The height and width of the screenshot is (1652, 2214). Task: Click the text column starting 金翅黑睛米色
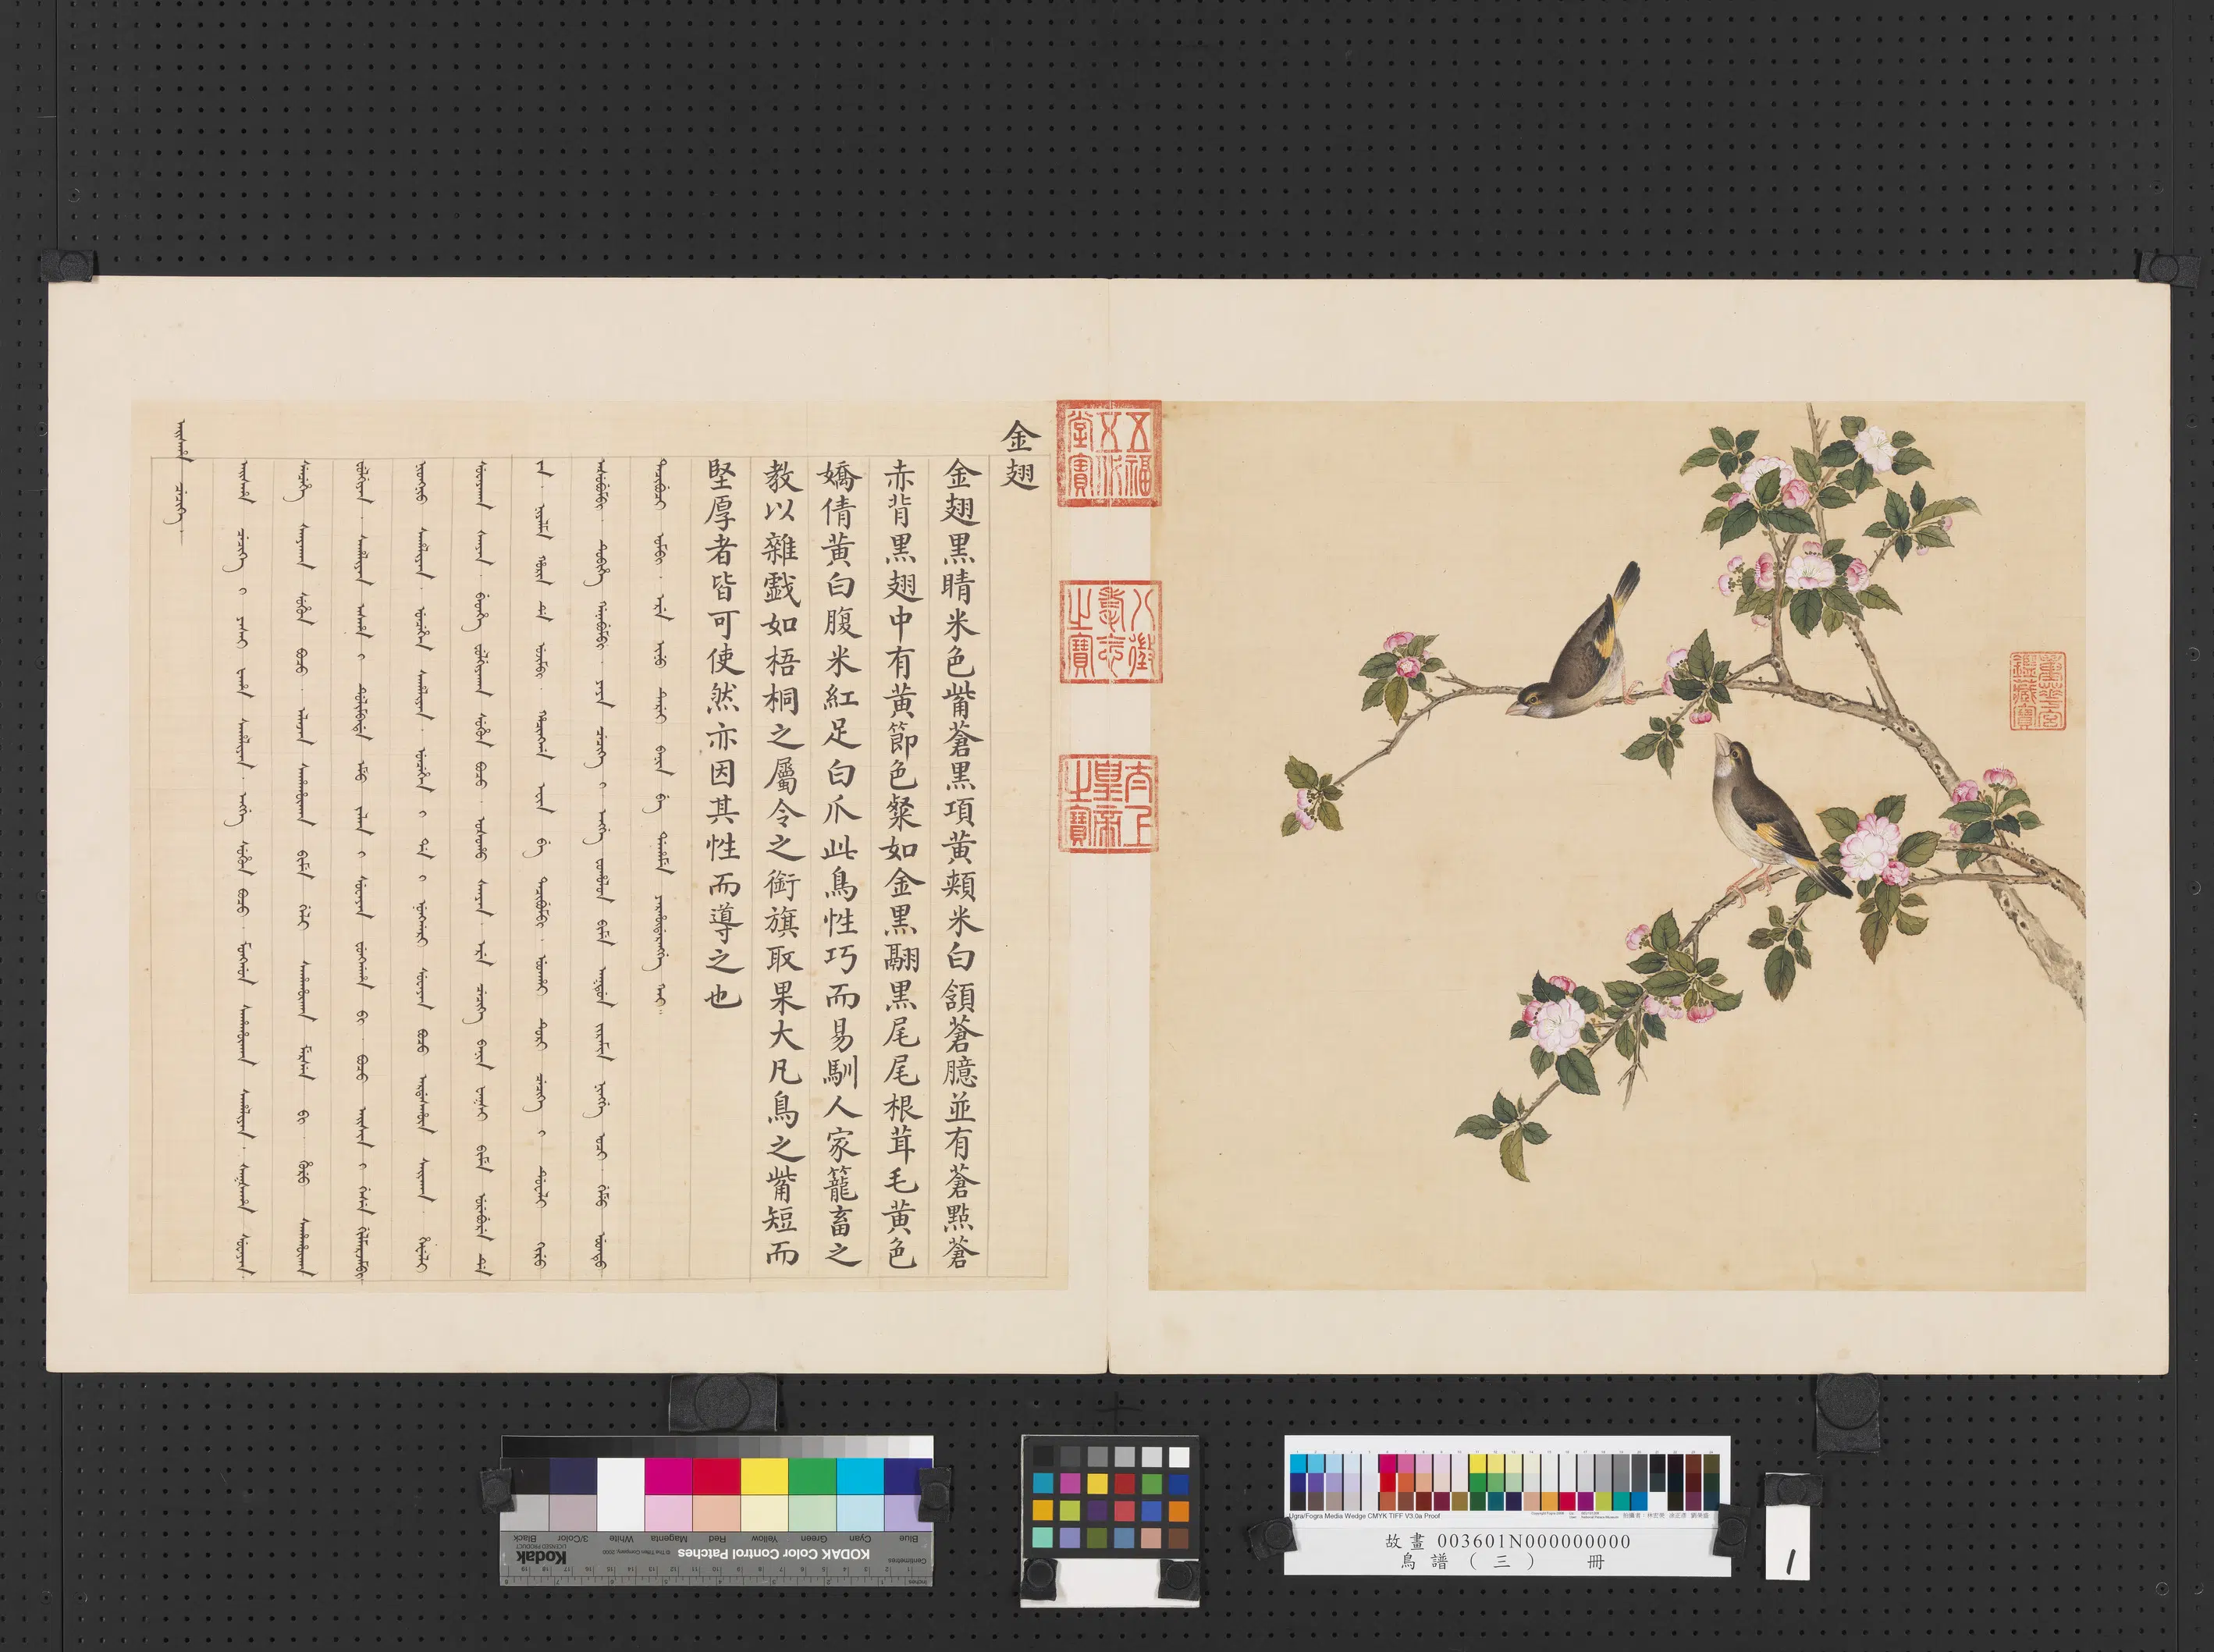click(x=959, y=863)
